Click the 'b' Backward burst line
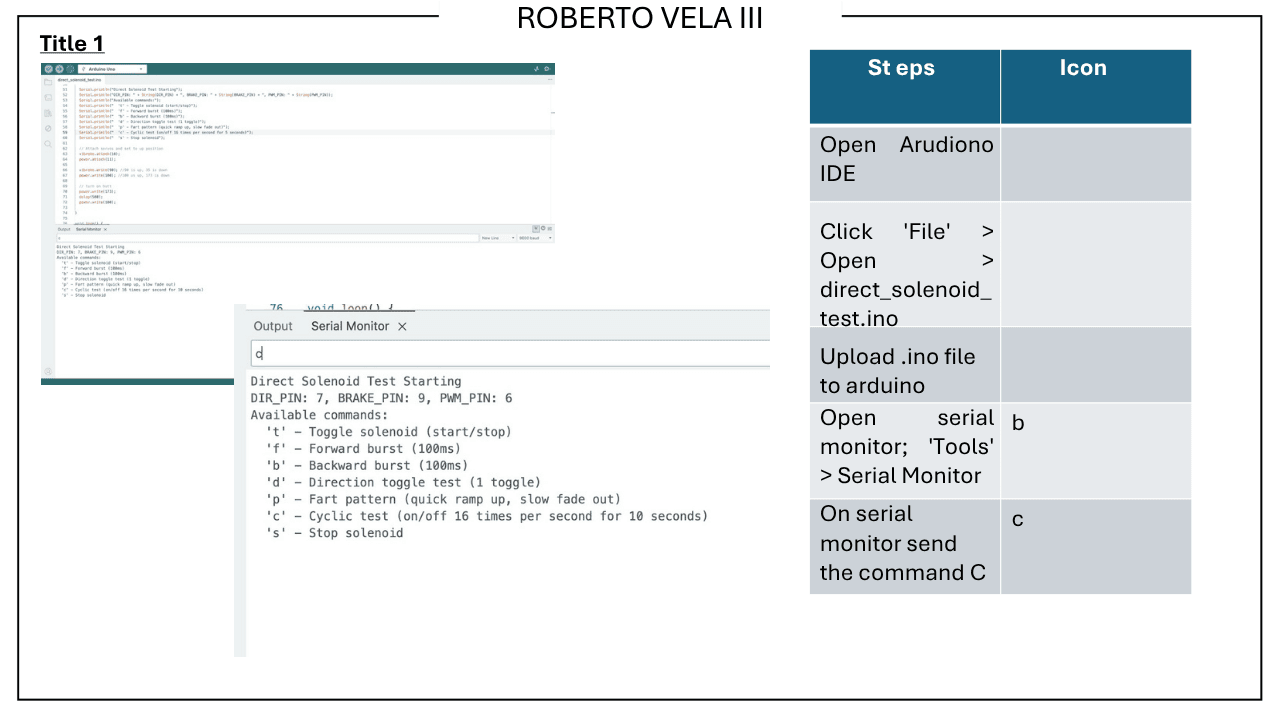Image resolution: width=1280 pixels, height=720 pixels. click(368, 465)
